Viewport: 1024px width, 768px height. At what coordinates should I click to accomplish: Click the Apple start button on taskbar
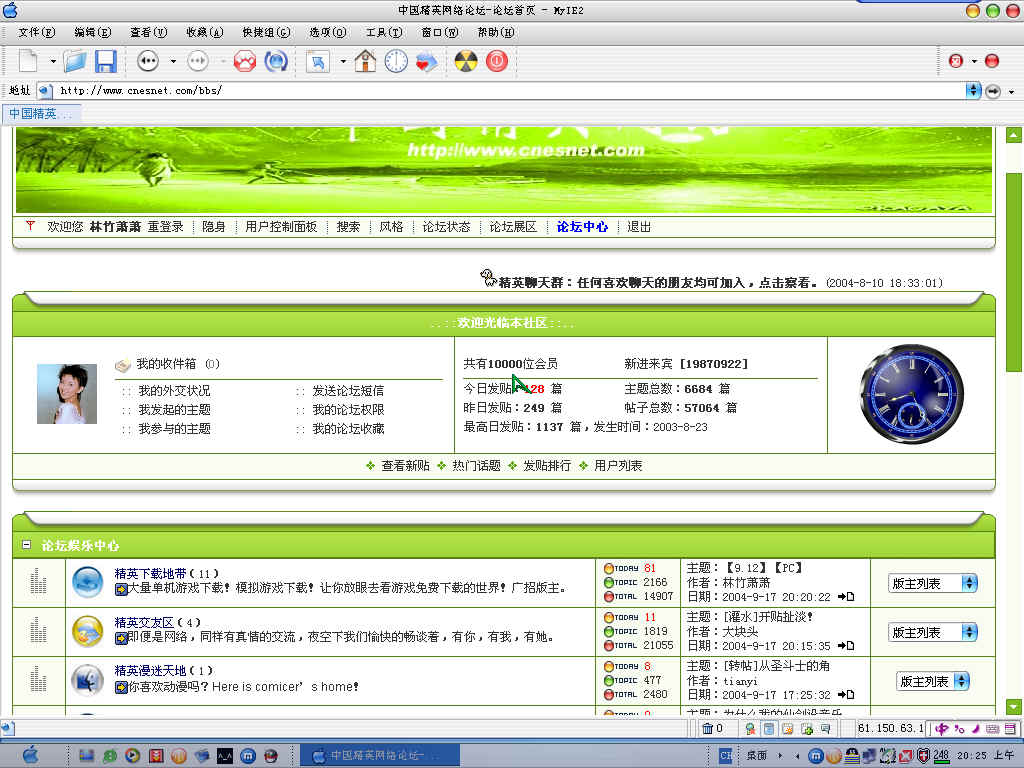coord(31,756)
